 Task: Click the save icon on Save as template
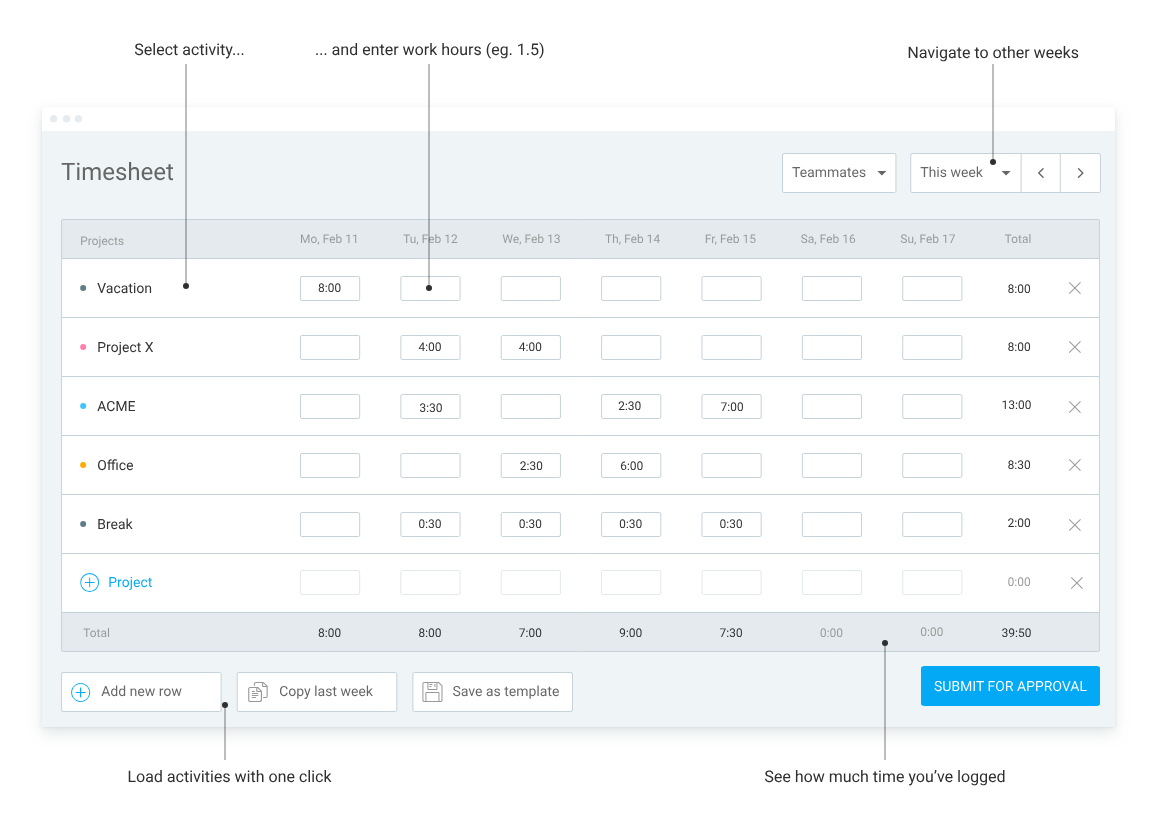pyautogui.click(x=432, y=691)
